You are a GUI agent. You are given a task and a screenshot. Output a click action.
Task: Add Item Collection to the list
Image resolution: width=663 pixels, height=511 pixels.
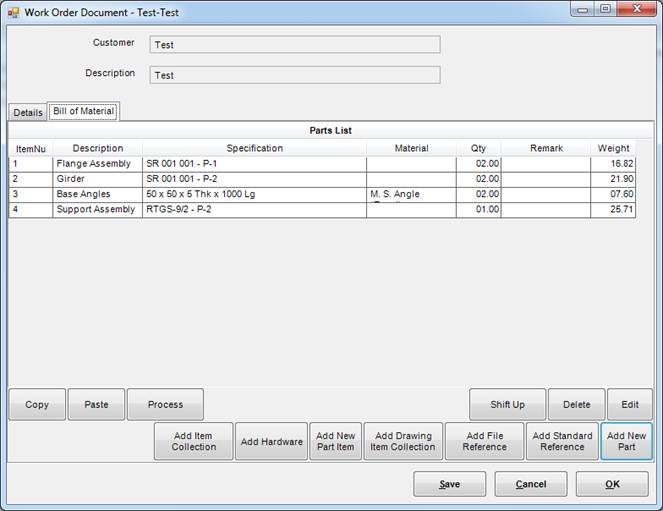coord(194,441)
